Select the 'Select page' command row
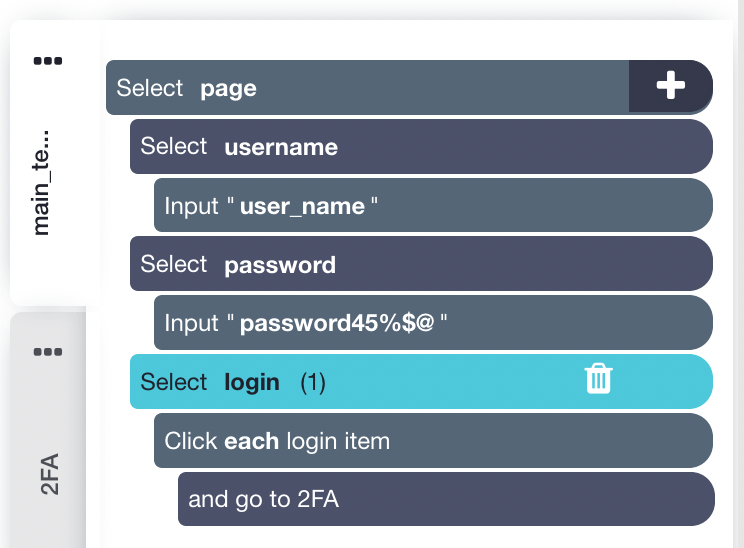The height and width of the screenshot is (548, 744). [400, 88]
